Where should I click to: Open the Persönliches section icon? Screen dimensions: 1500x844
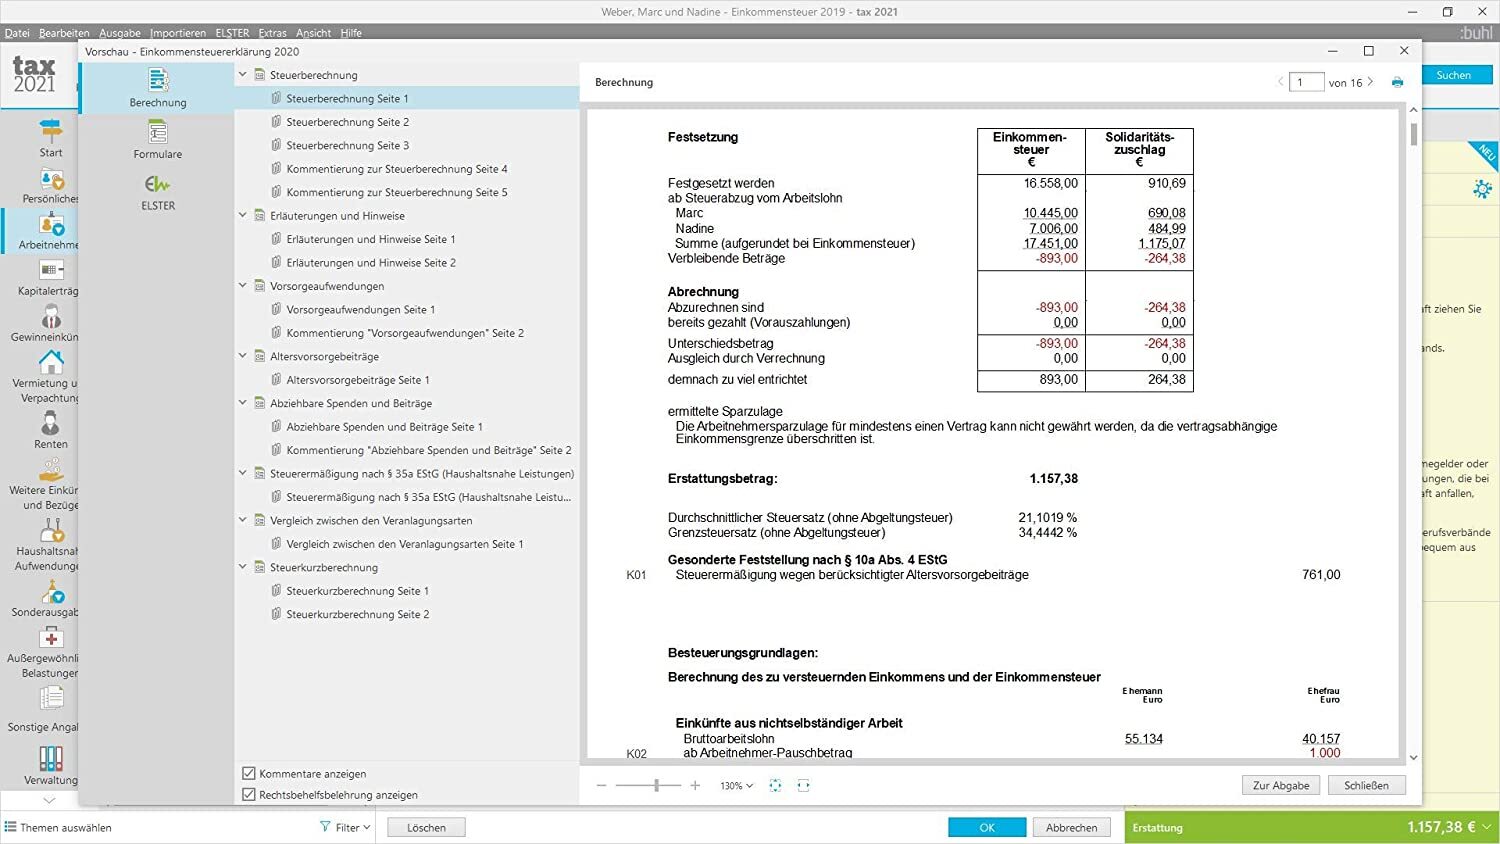pyautogui.click(x=51, y=179)
